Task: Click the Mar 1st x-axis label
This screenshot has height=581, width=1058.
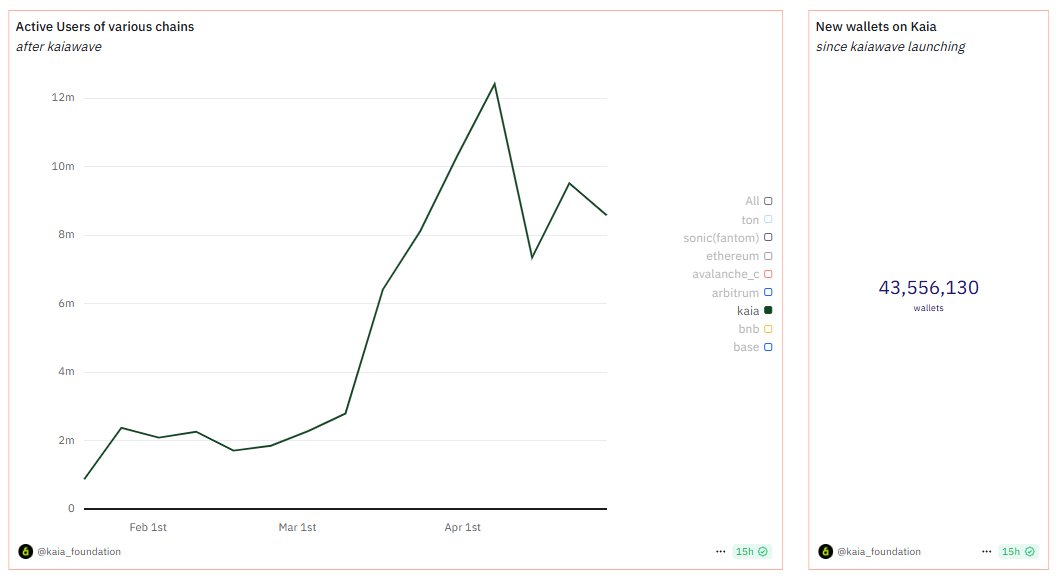Action: [297, 527]
